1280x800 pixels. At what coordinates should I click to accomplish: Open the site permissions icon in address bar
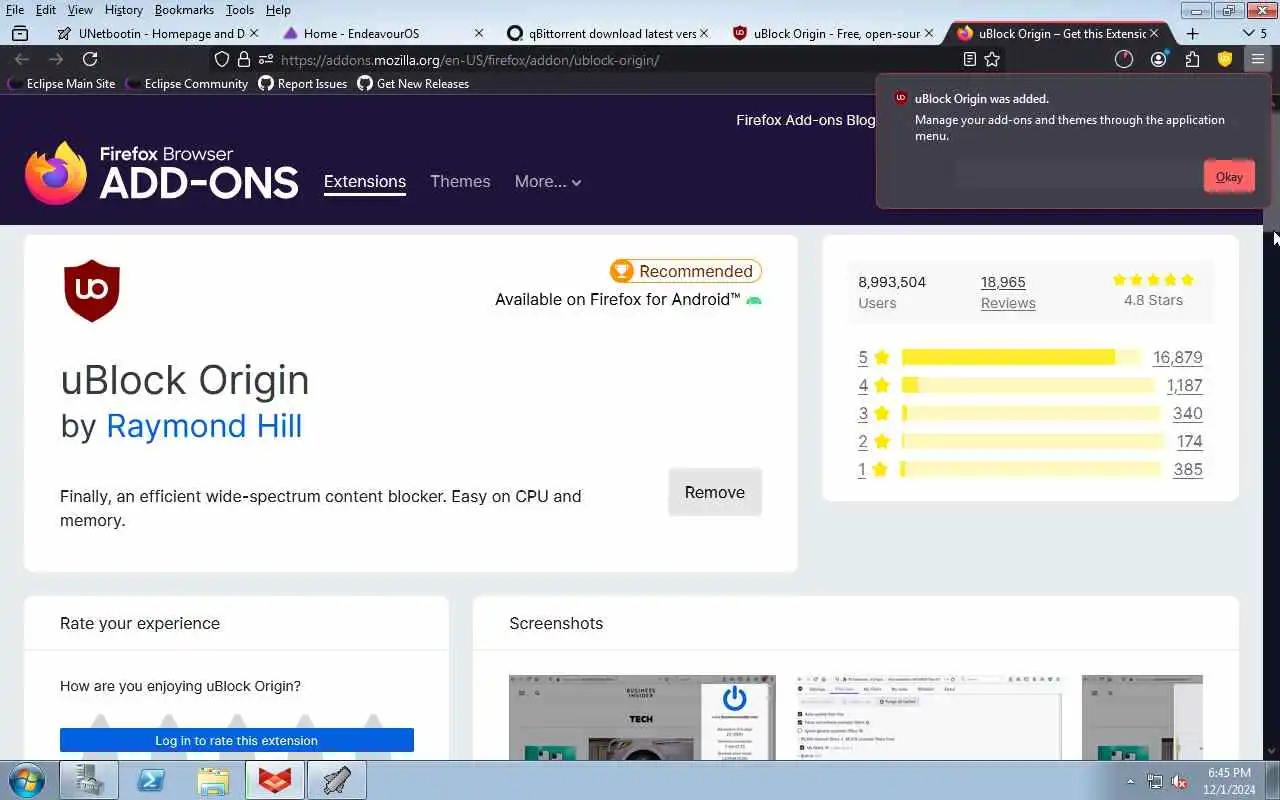tap(265, 59)
